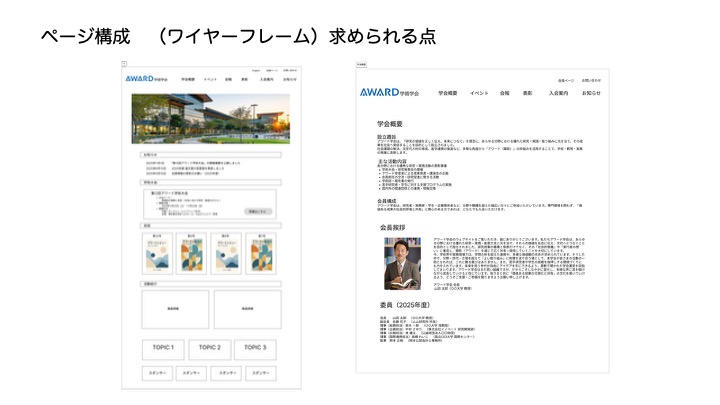Click the second スポンサー box from the left
This screenshot has height=405, width=720.
[x=191, y=373]
